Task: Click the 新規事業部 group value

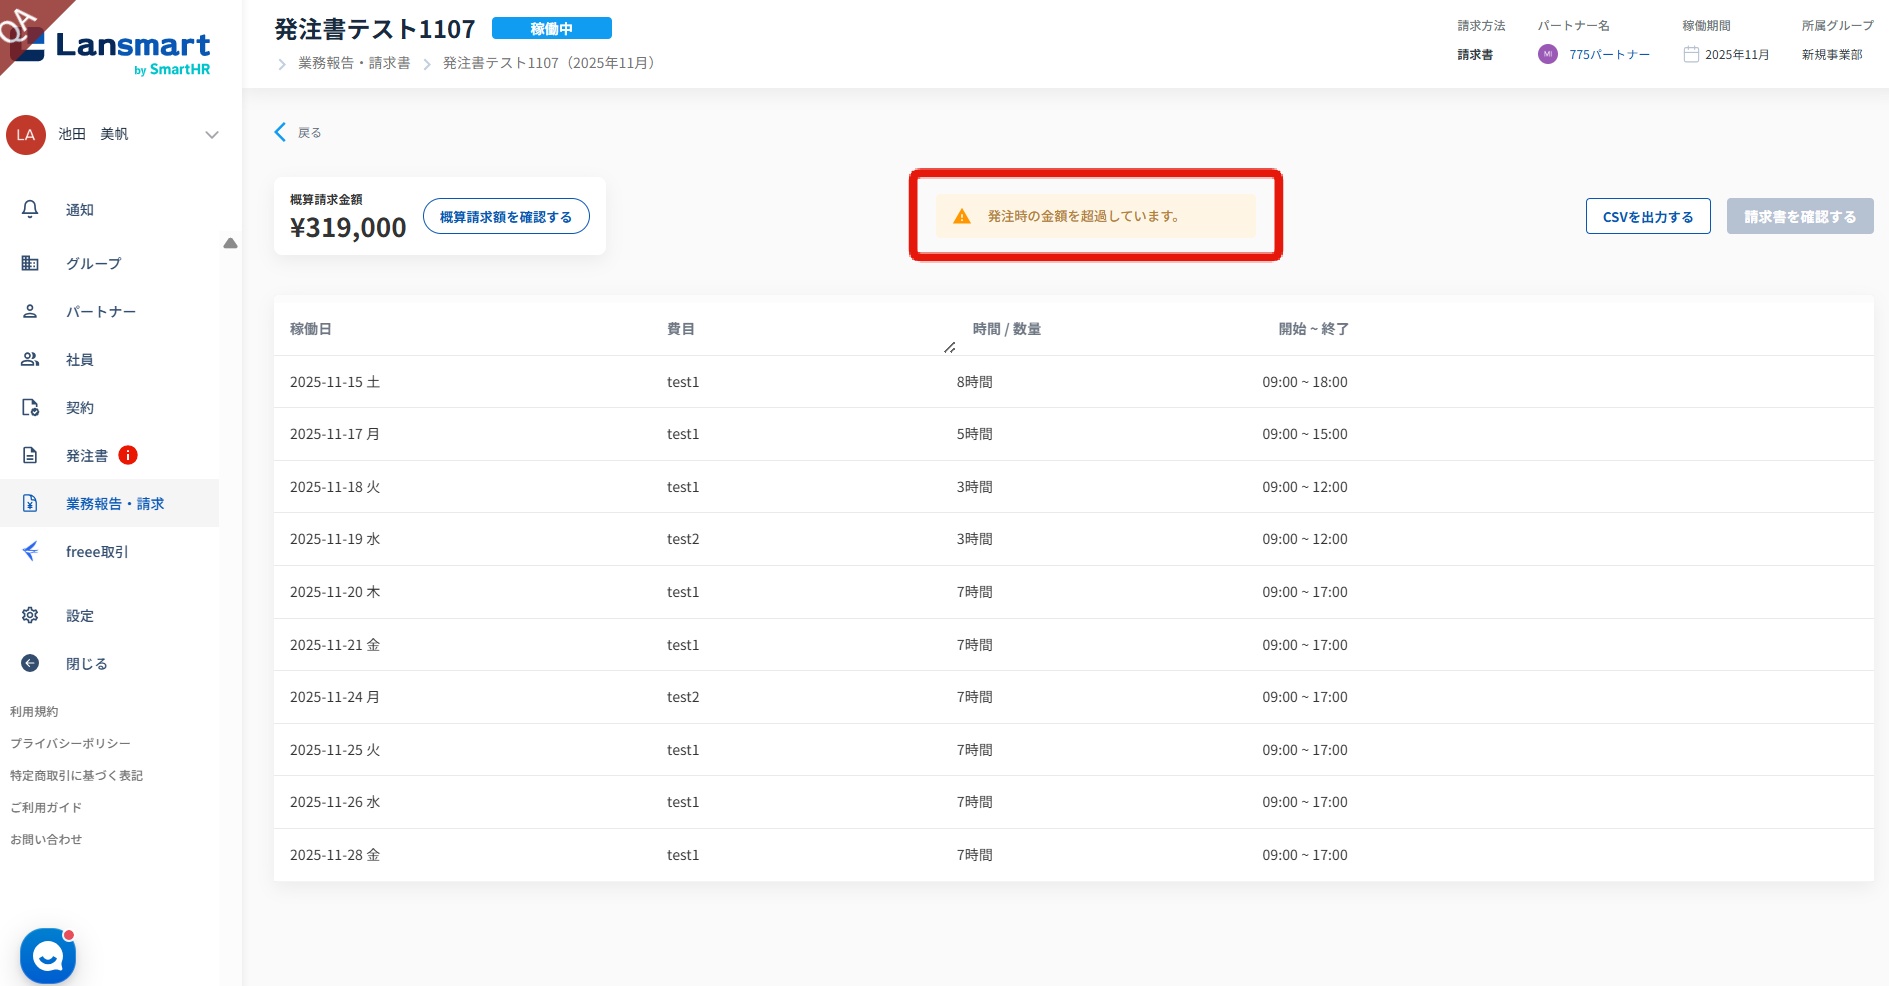Action: tap(1832, 55)
